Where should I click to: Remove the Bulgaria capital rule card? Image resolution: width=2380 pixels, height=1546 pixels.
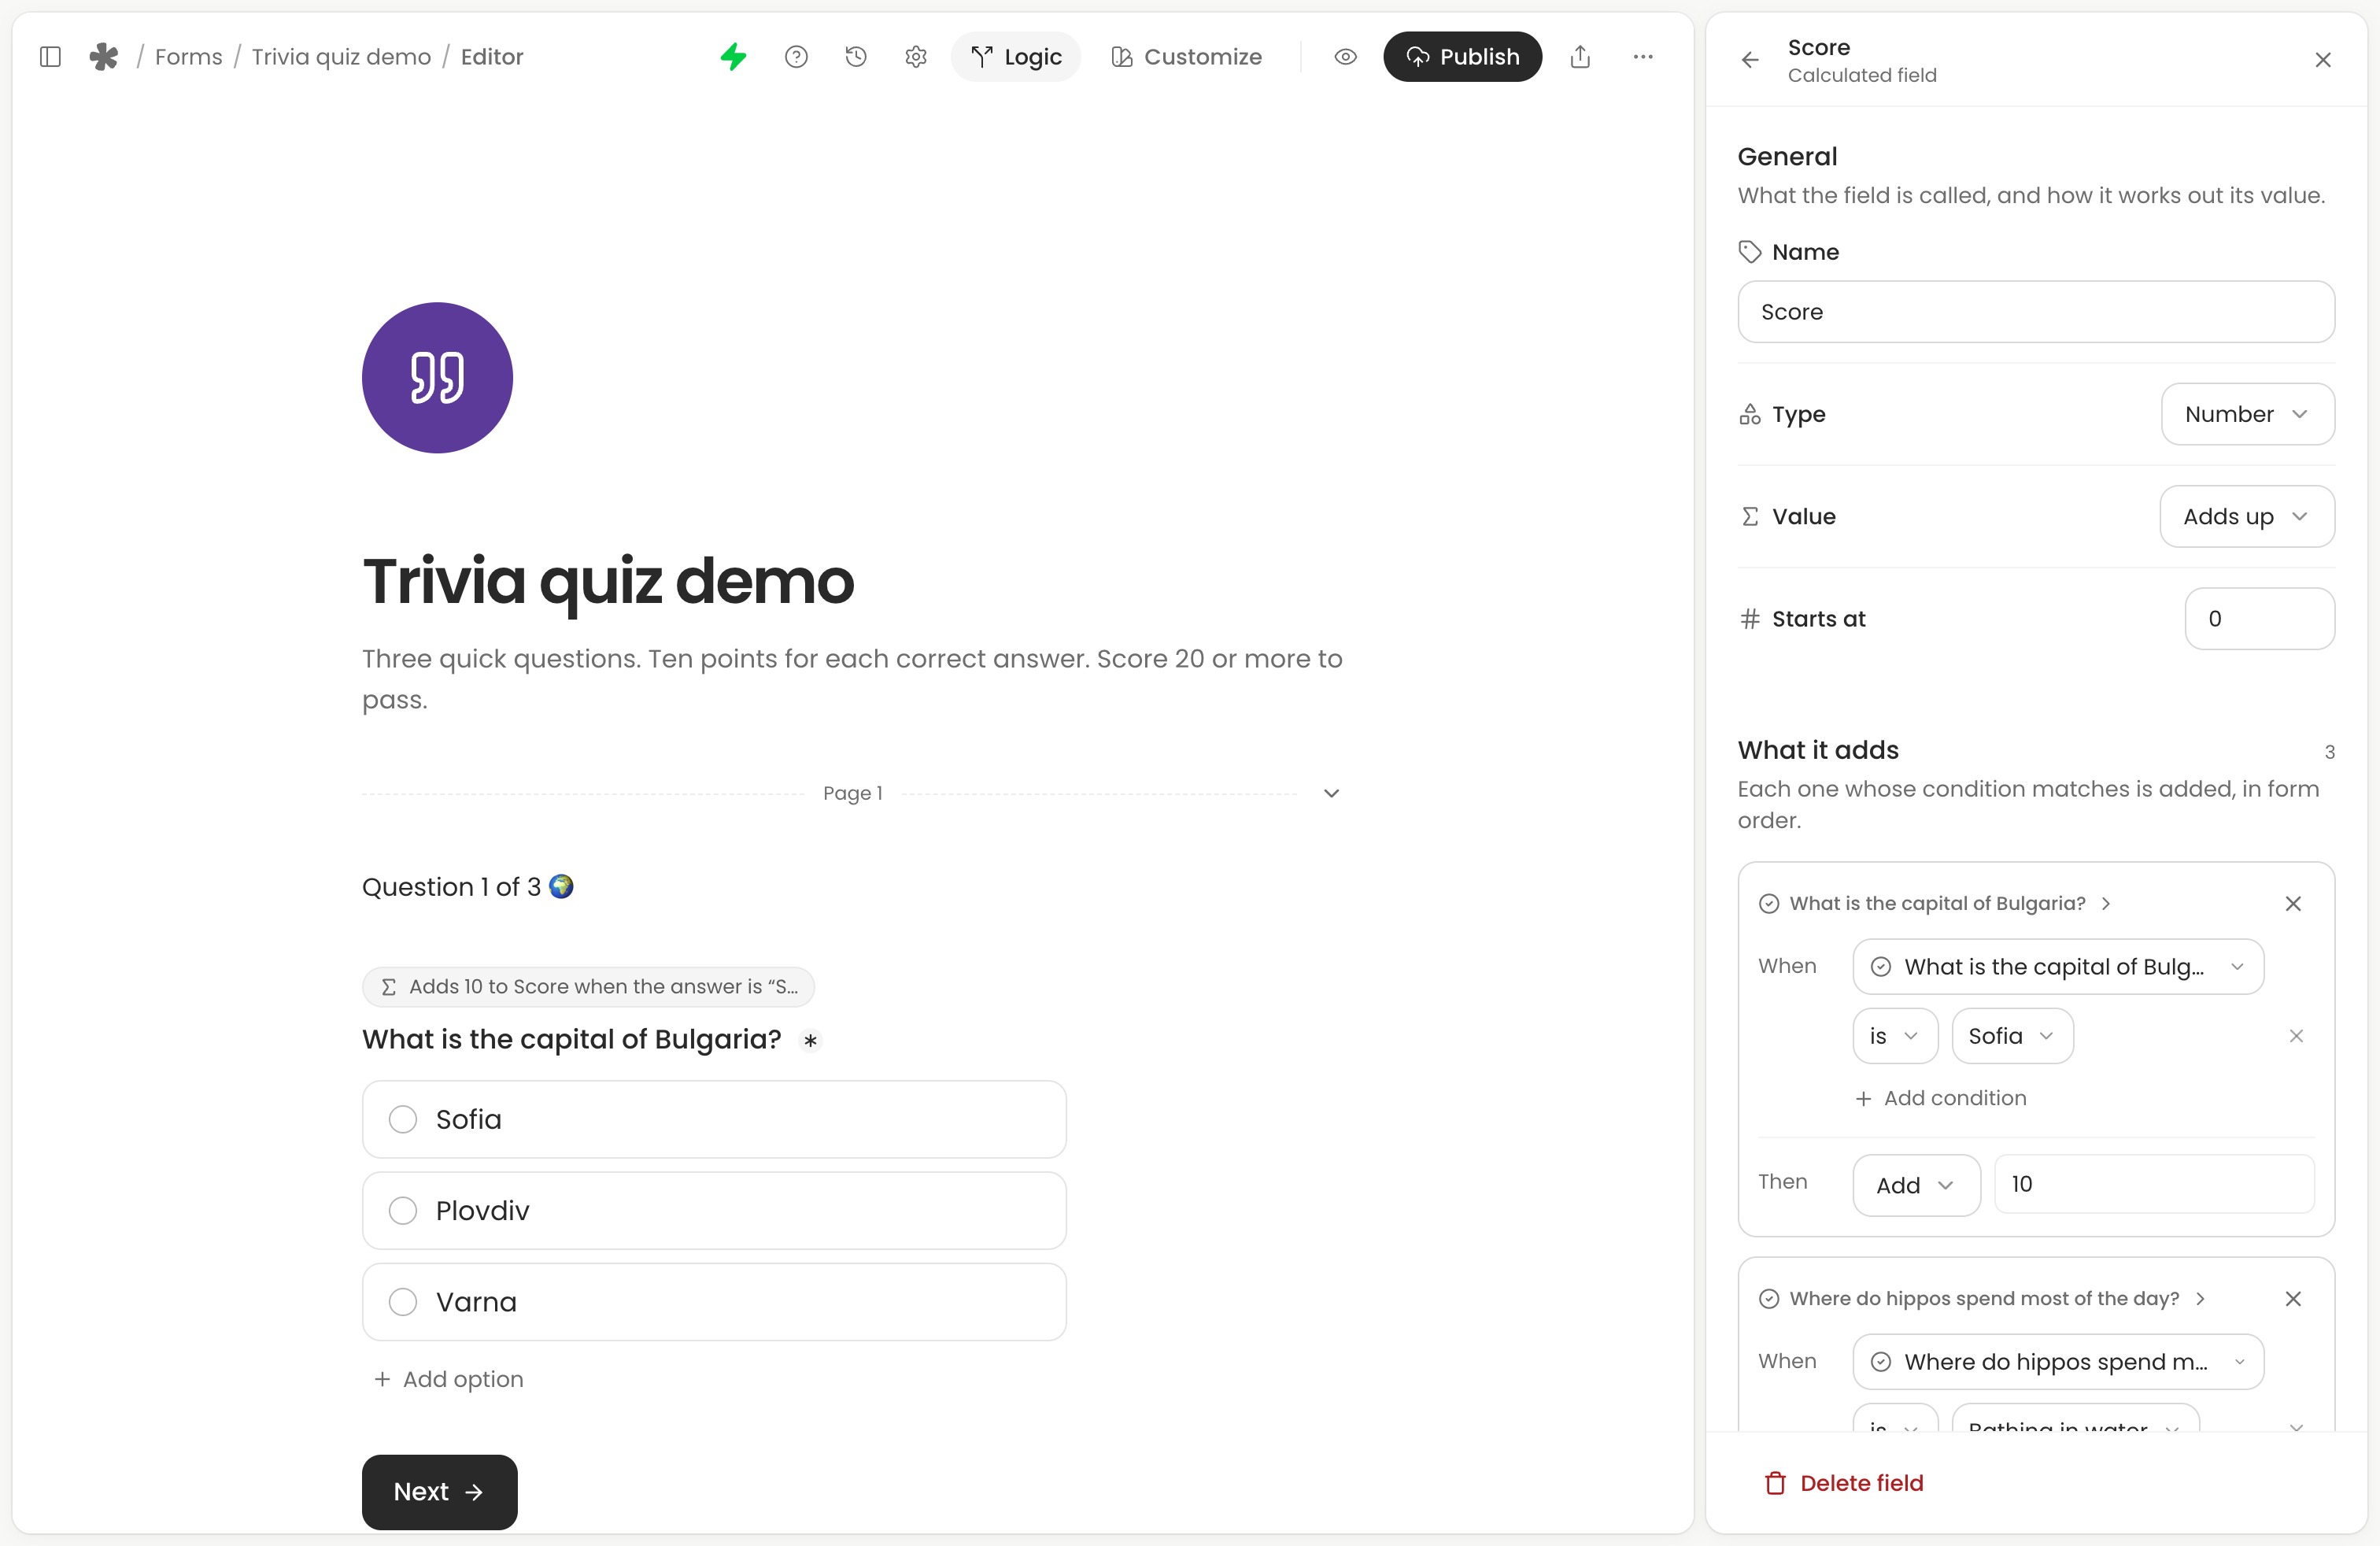2294,904
